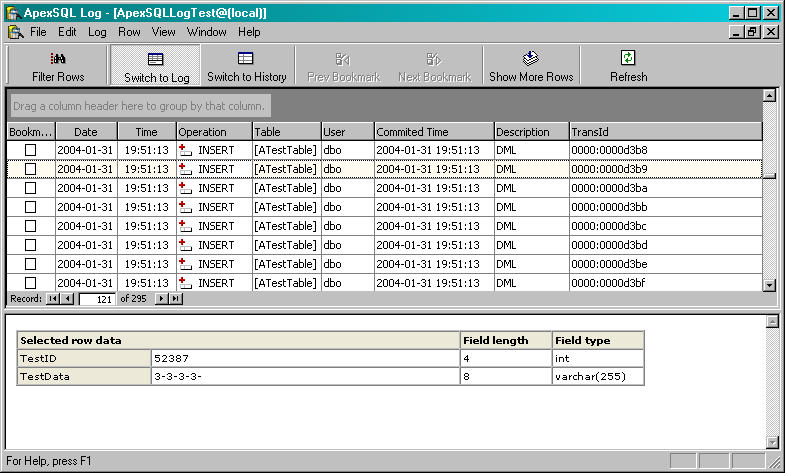Select the TestID value 52387
Image resolution: width=785 pixels, height=473 pixels.
(x=305, y=358)
